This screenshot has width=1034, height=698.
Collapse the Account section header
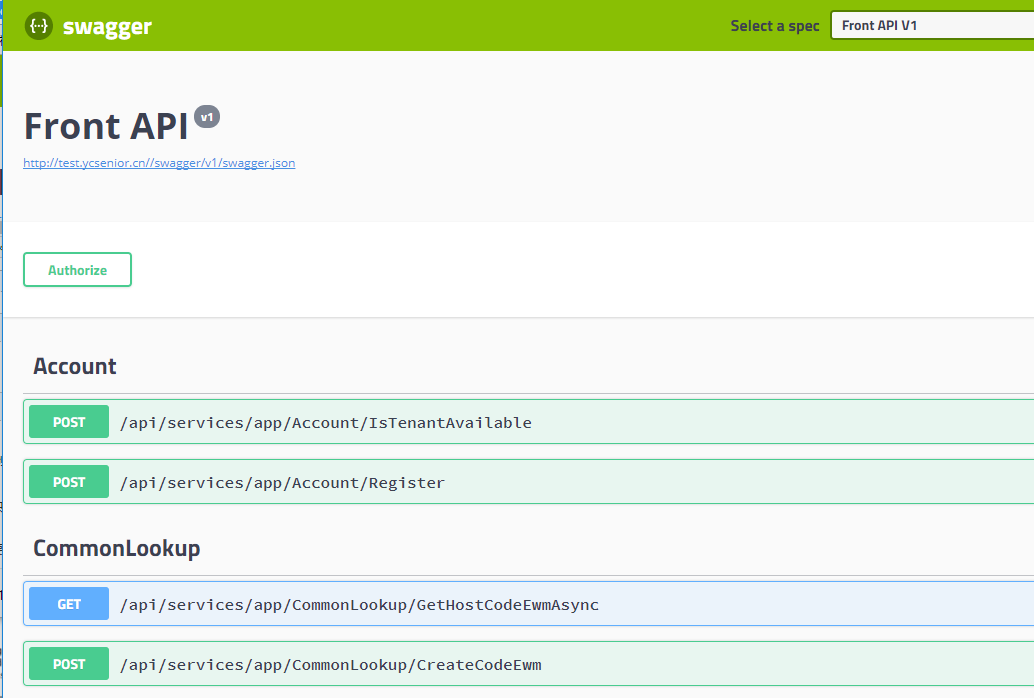[75, 366]
